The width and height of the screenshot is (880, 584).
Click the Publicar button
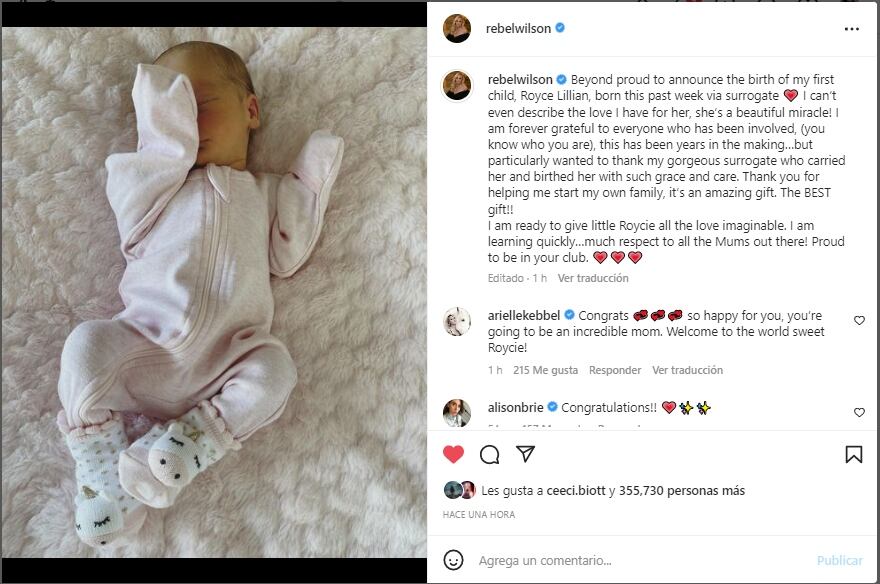coord(839,560)
